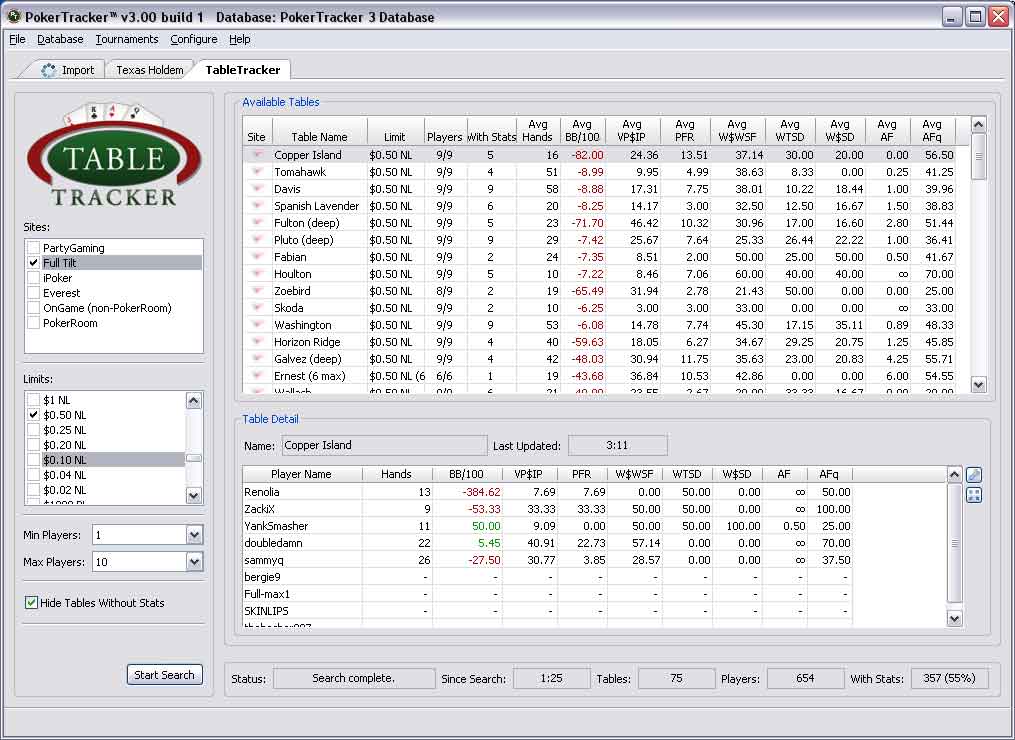Click the site icon in the Pluto (deep) row

(258, 240)
